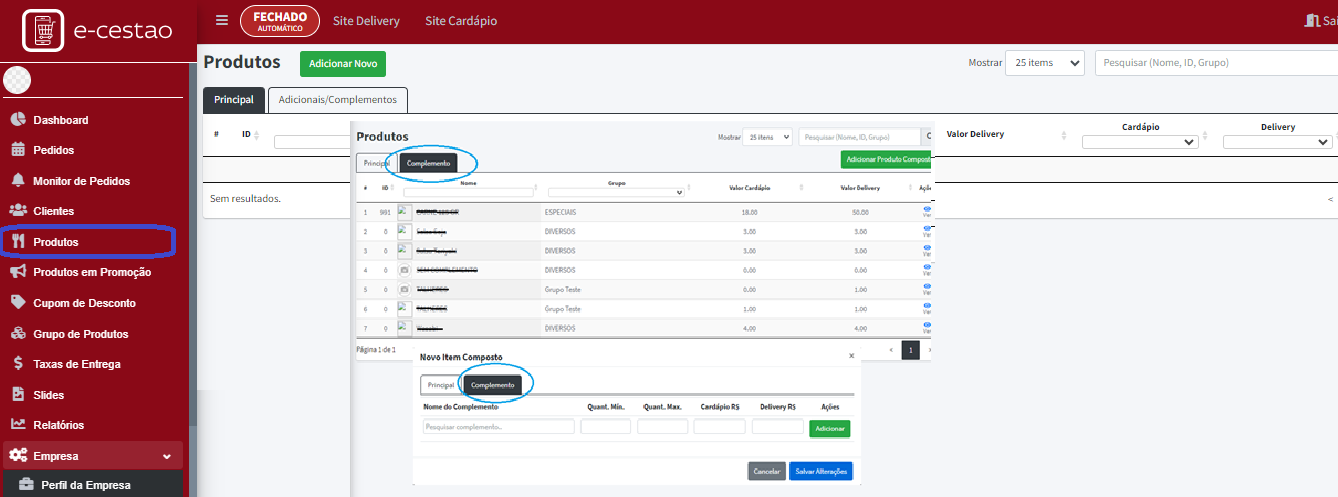Click the Cancelar button
This screenshot has width=1338, height=497.
pos(767,471)
